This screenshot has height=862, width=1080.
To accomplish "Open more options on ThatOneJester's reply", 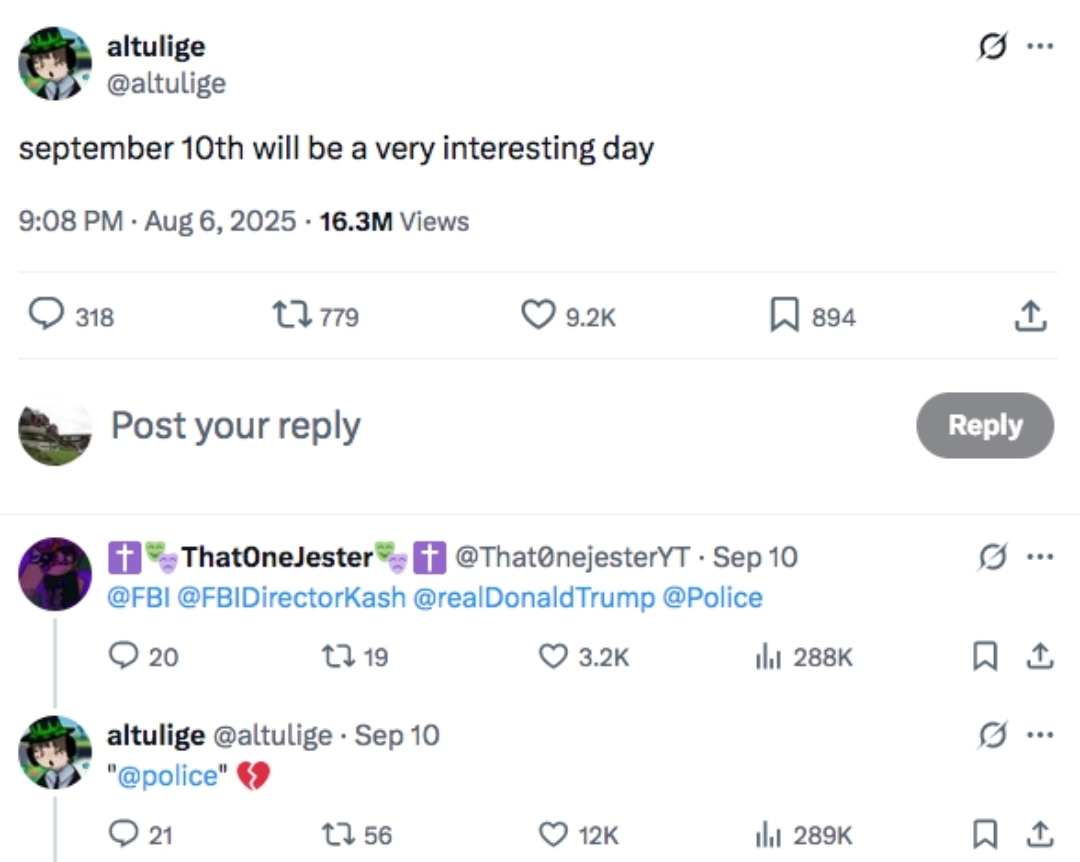I will click(1040, 557).
